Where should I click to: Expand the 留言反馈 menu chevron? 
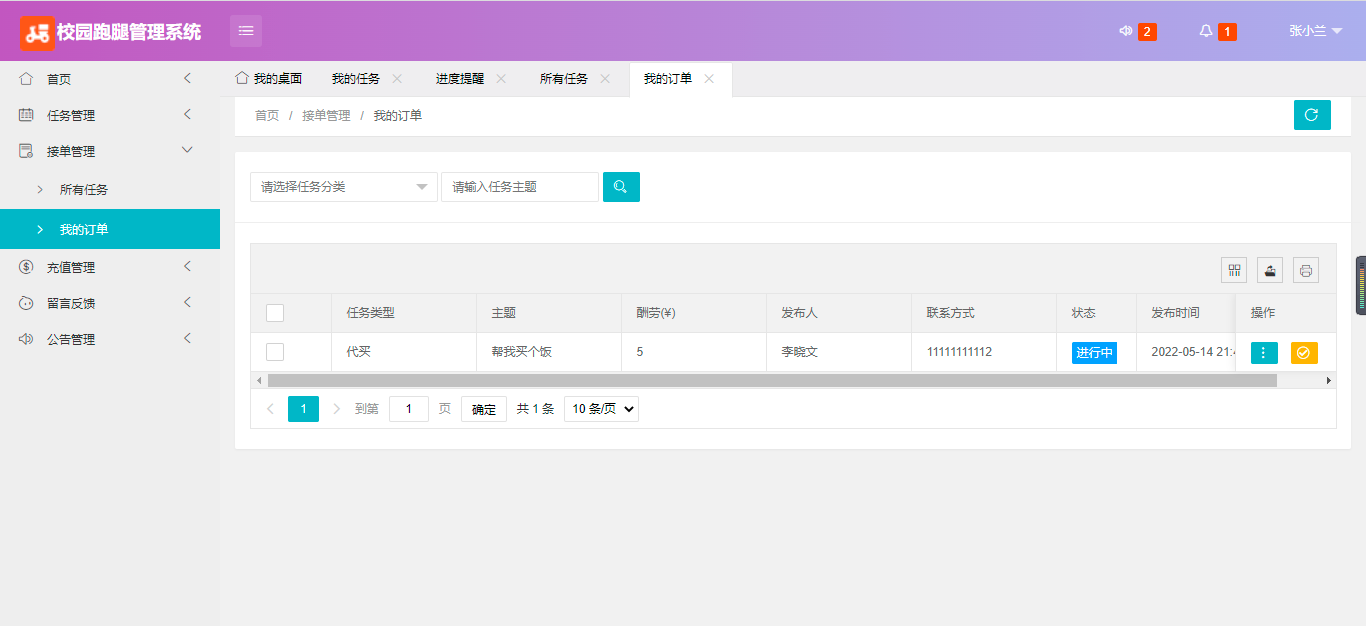[x=187, y=302]
